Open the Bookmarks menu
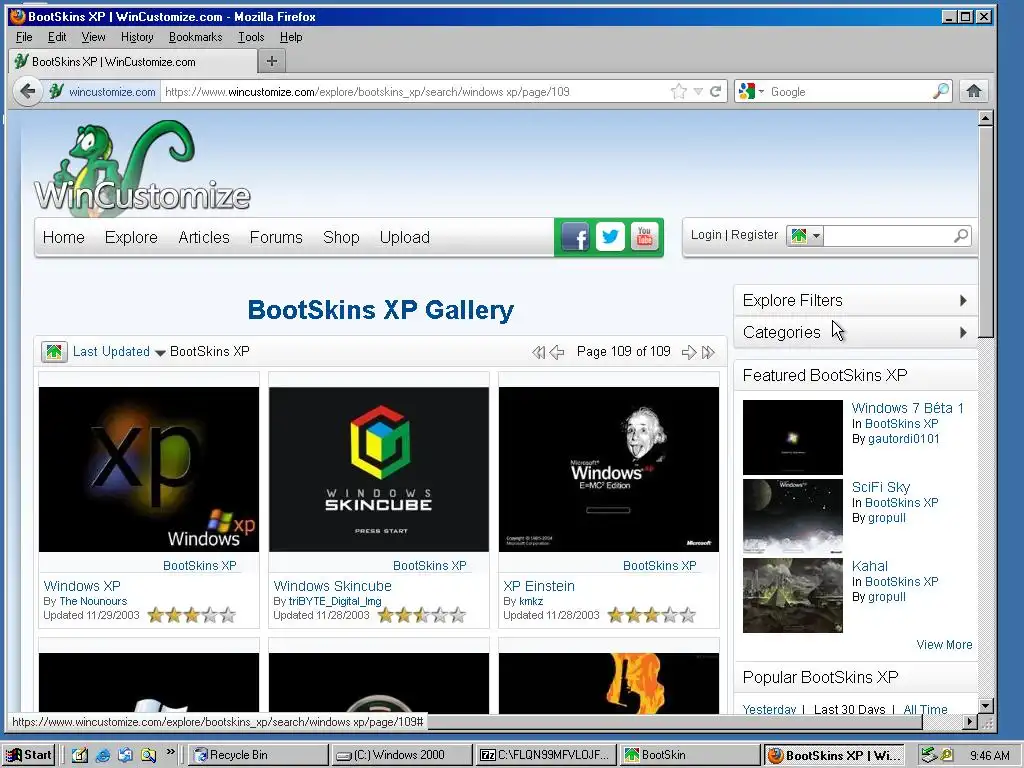The image size is (1024, 768). 195,37
